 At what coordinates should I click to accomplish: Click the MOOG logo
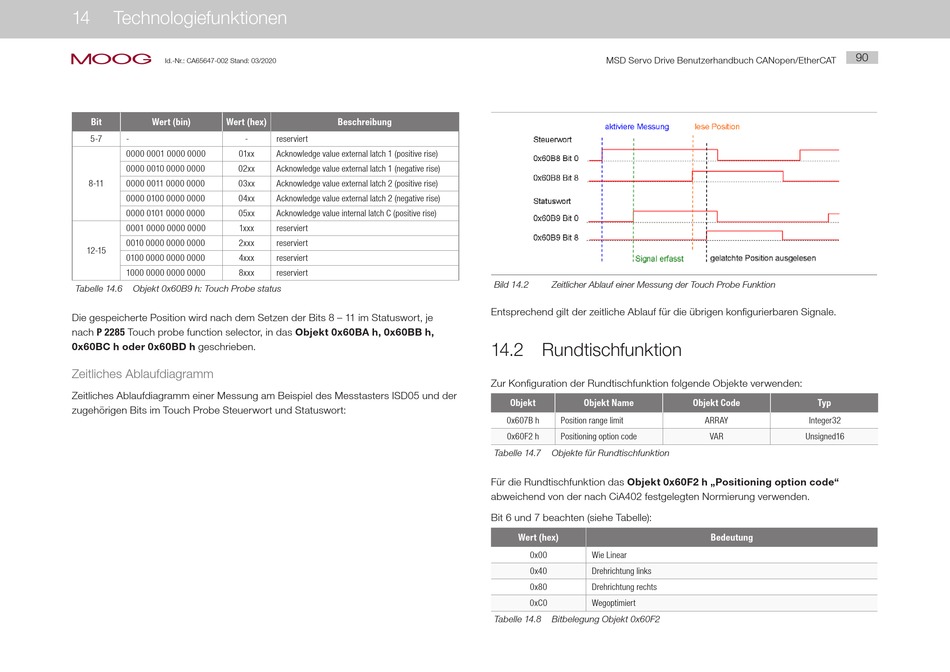111,59
